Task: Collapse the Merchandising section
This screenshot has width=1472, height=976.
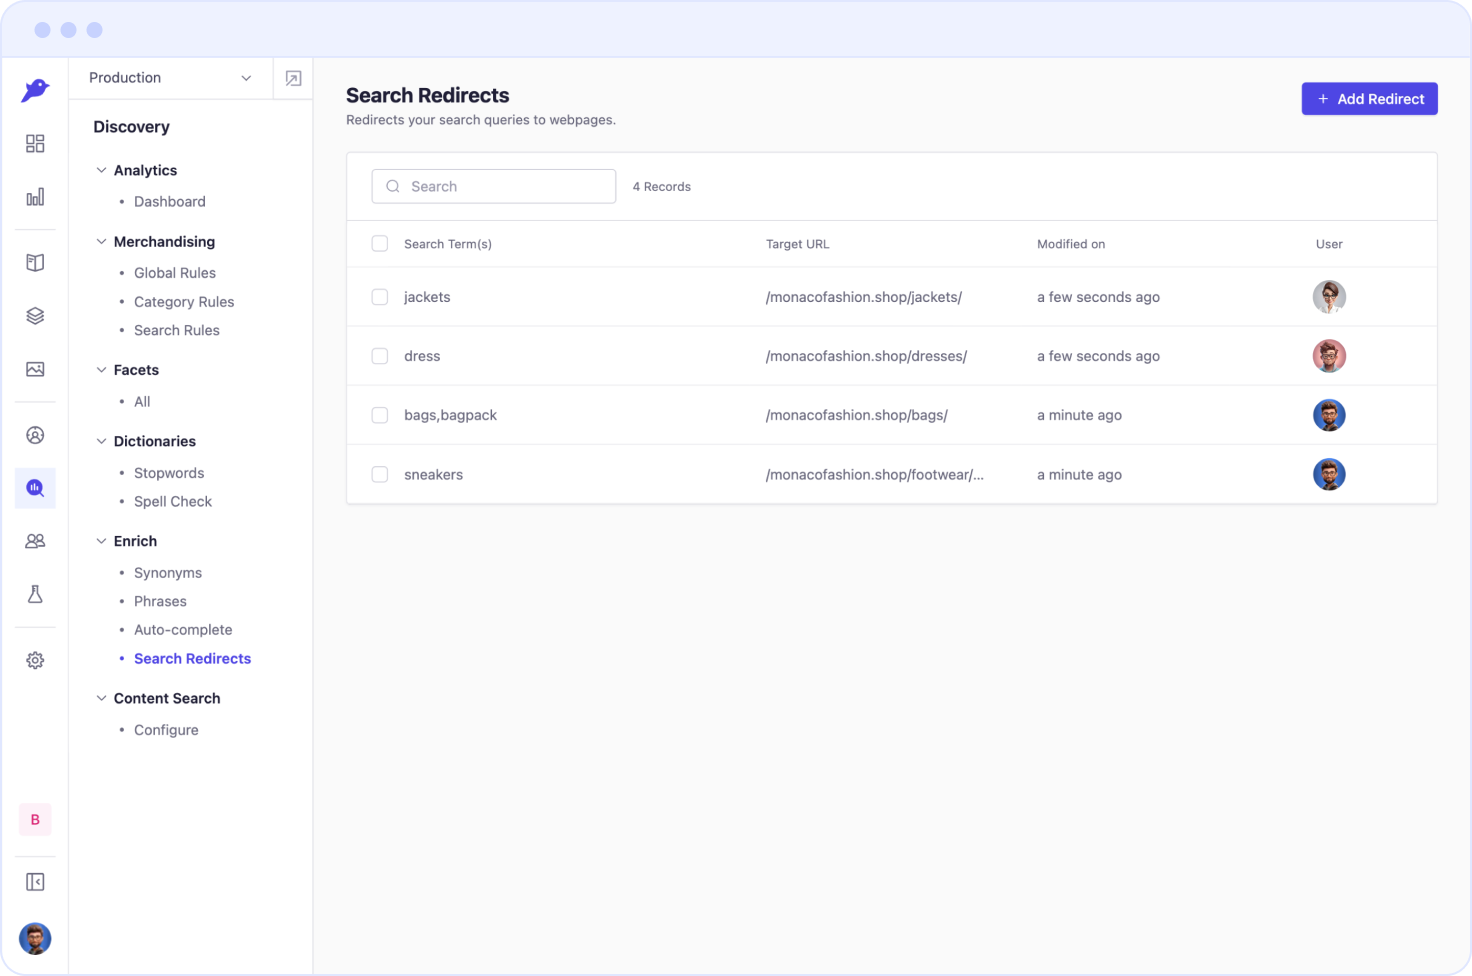Action: coord(101,242)
